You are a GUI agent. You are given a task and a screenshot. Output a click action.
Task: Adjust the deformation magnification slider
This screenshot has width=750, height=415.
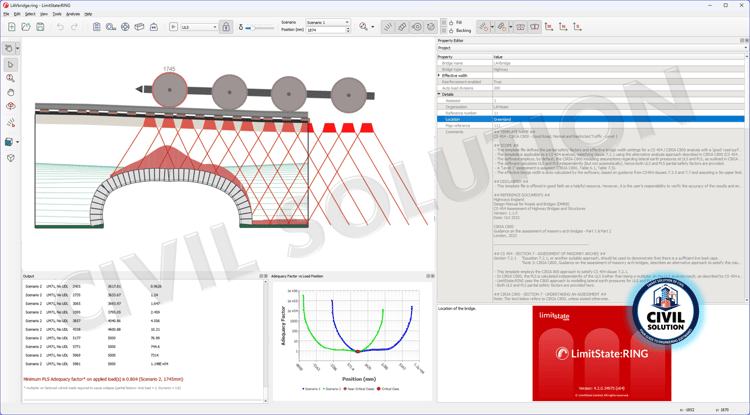(259, 28)
